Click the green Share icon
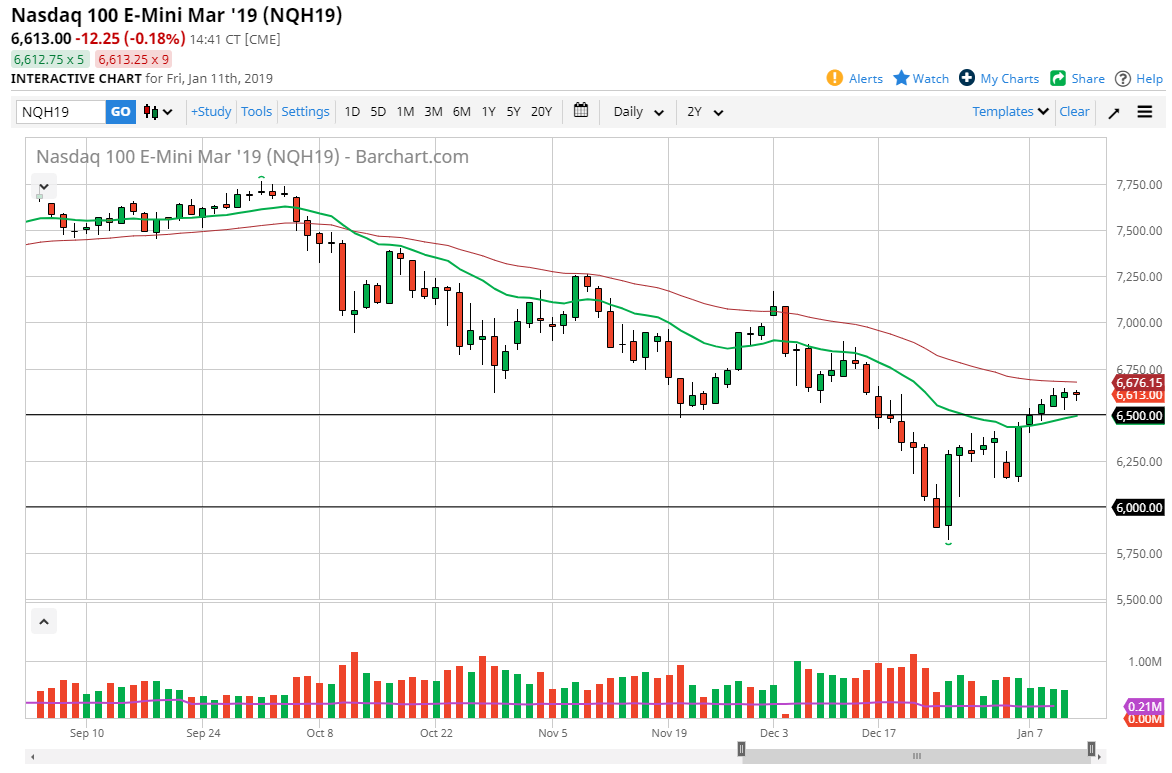Viewport: 1172px width, 773px height. 1059,78
